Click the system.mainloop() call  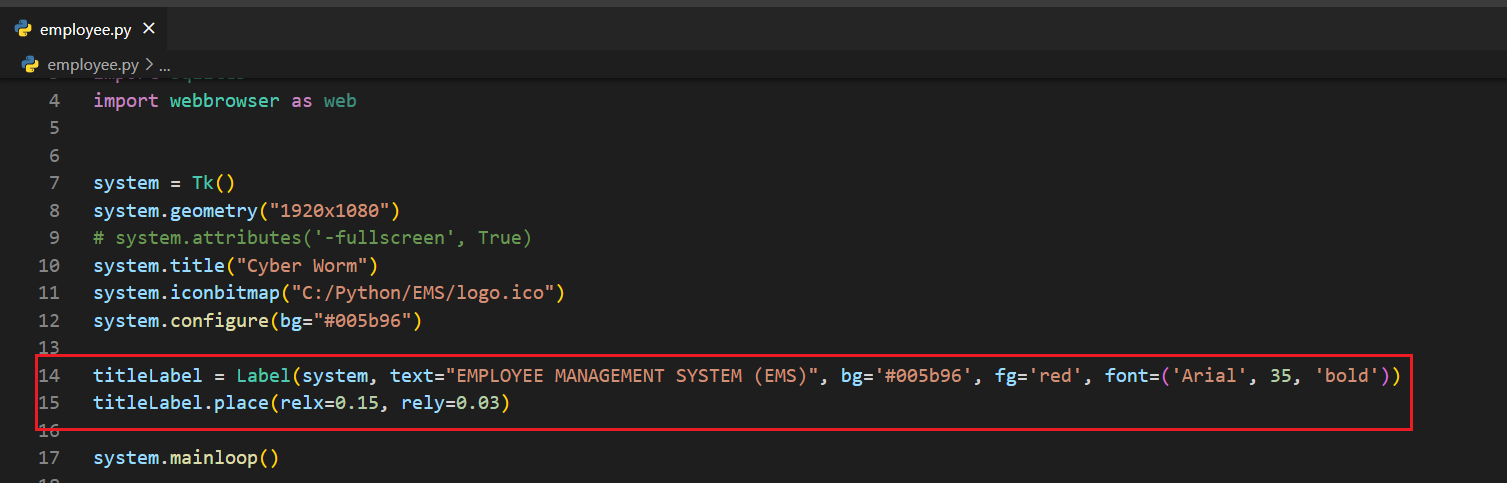click(x=186, y=458)
